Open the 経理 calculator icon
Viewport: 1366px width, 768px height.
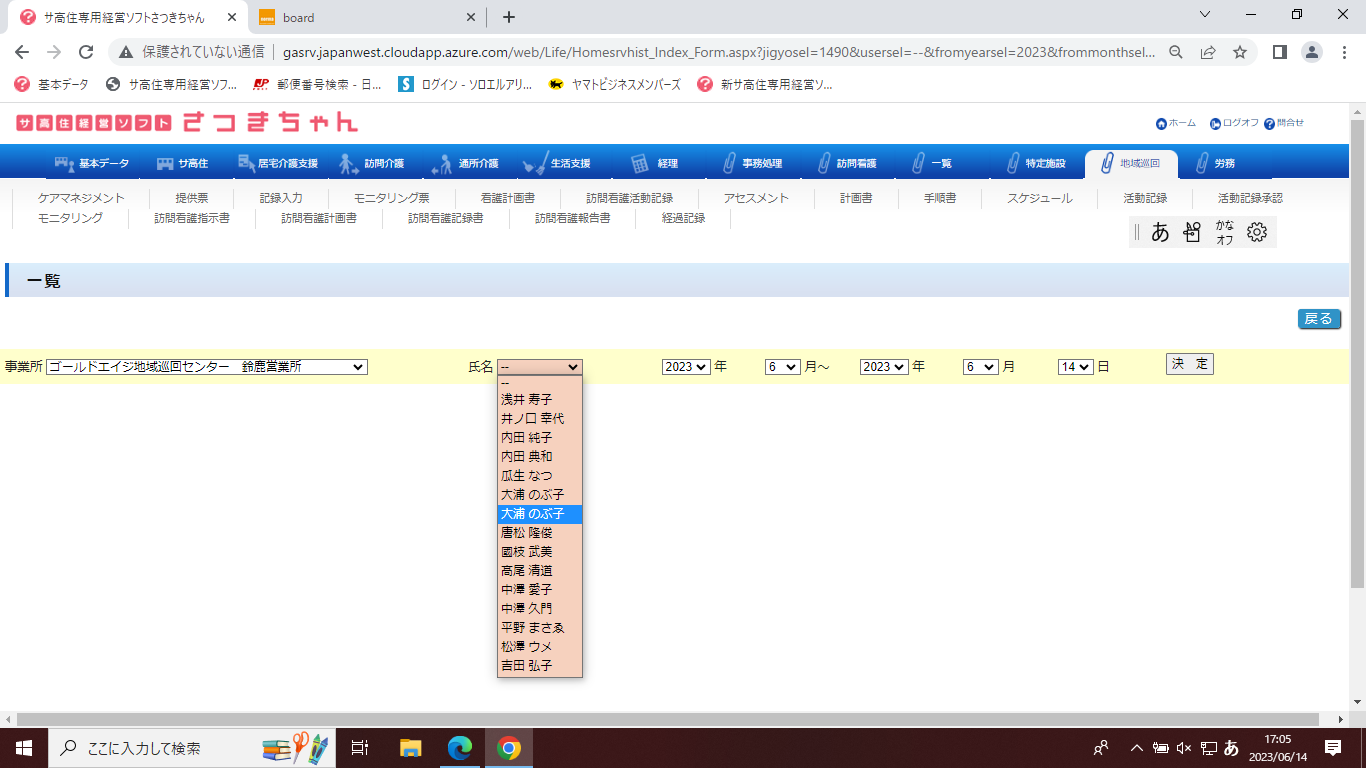coord(640,163)
